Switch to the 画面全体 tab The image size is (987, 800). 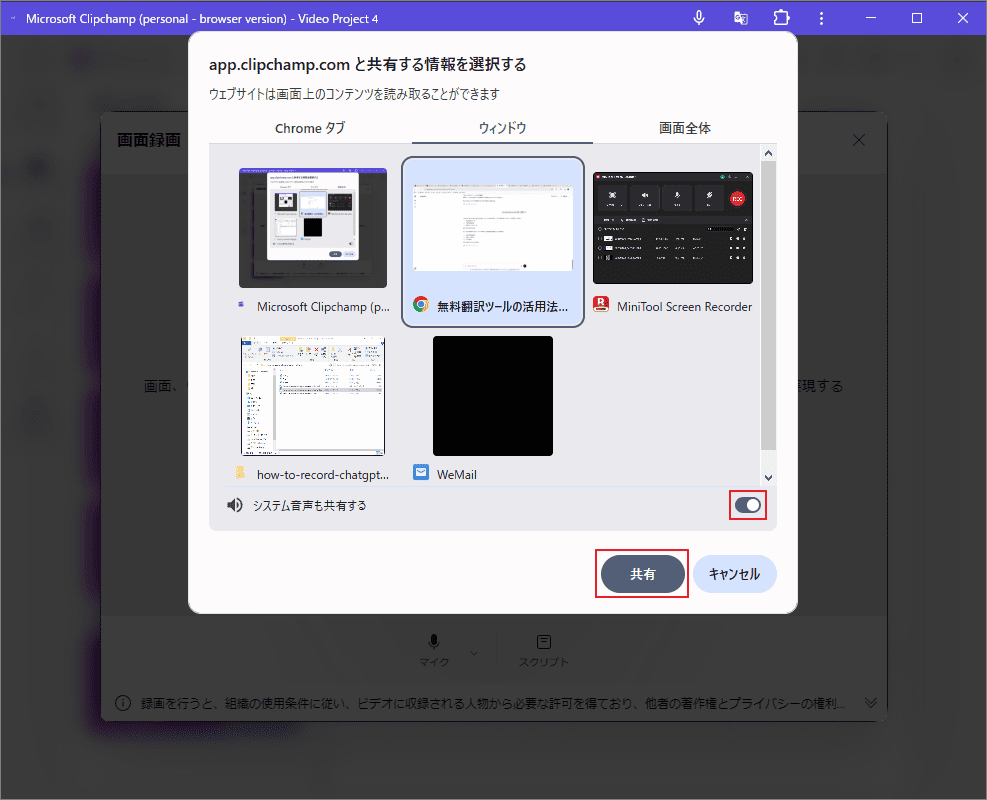coord(685,128)
